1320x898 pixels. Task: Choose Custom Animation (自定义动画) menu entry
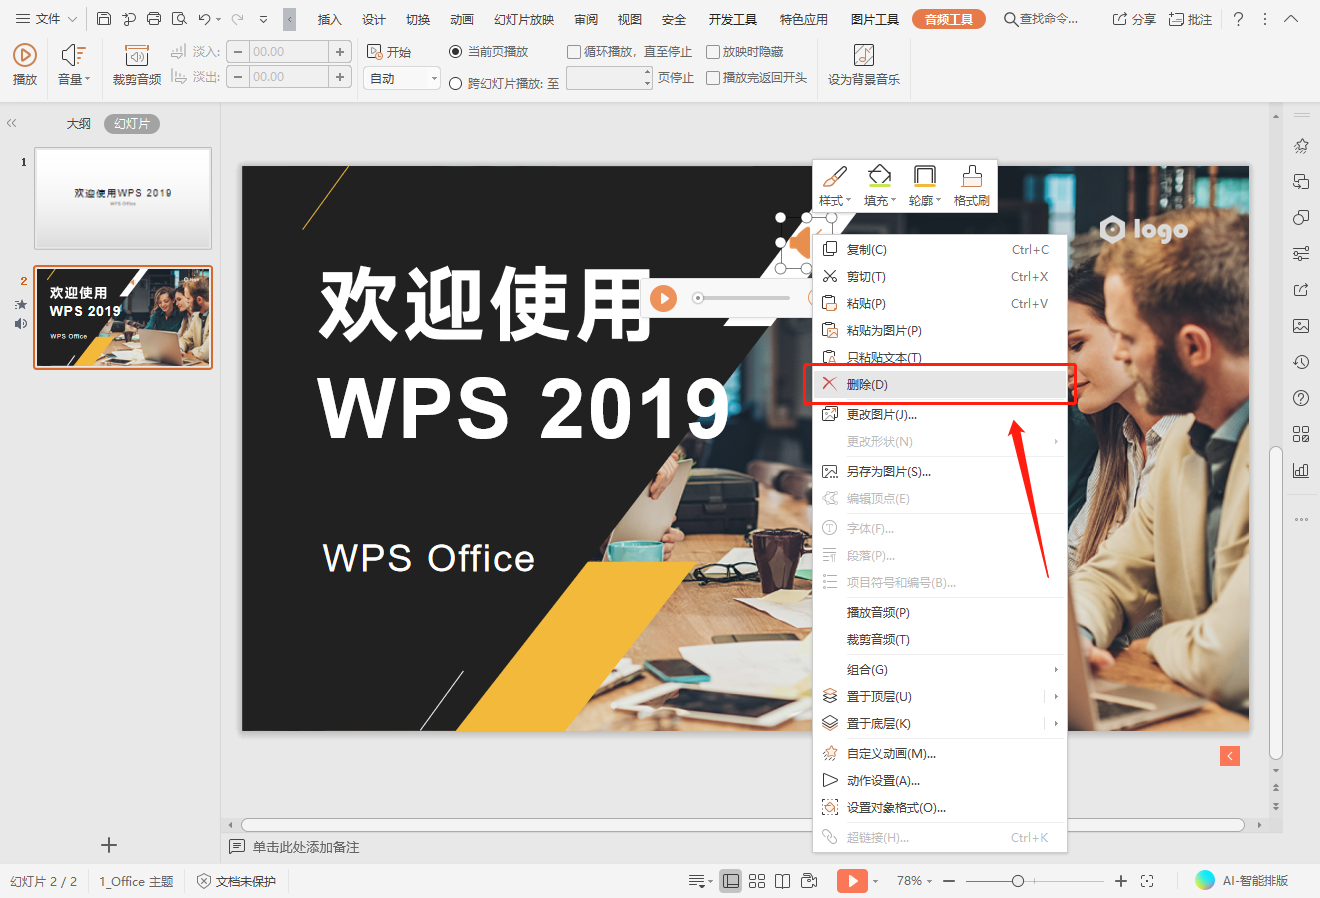pyautogui.click(x=939, y=753)
